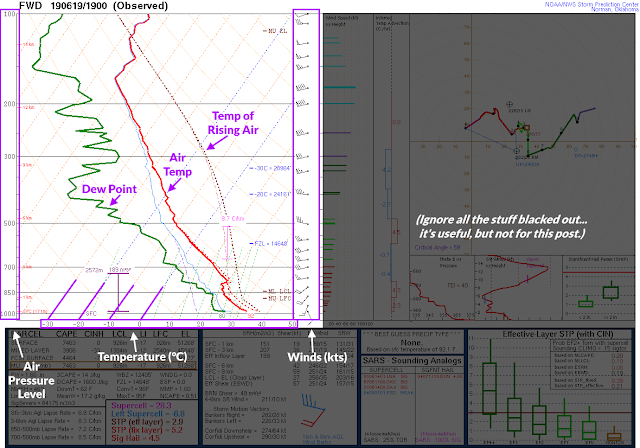Click the 12 km height marker
This screenshot has width=640, height=448.
click(28, 108)
